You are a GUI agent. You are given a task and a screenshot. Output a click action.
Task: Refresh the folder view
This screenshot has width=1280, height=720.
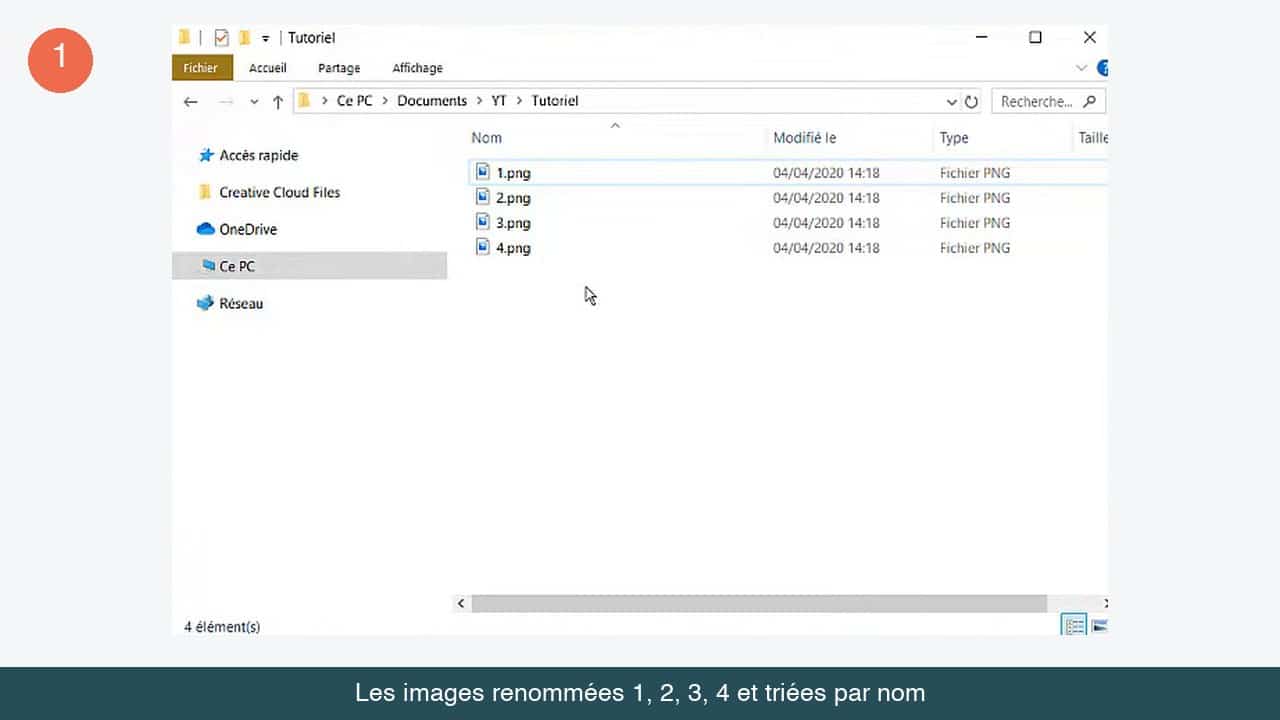pyautogui.click(x=971, y=102)
